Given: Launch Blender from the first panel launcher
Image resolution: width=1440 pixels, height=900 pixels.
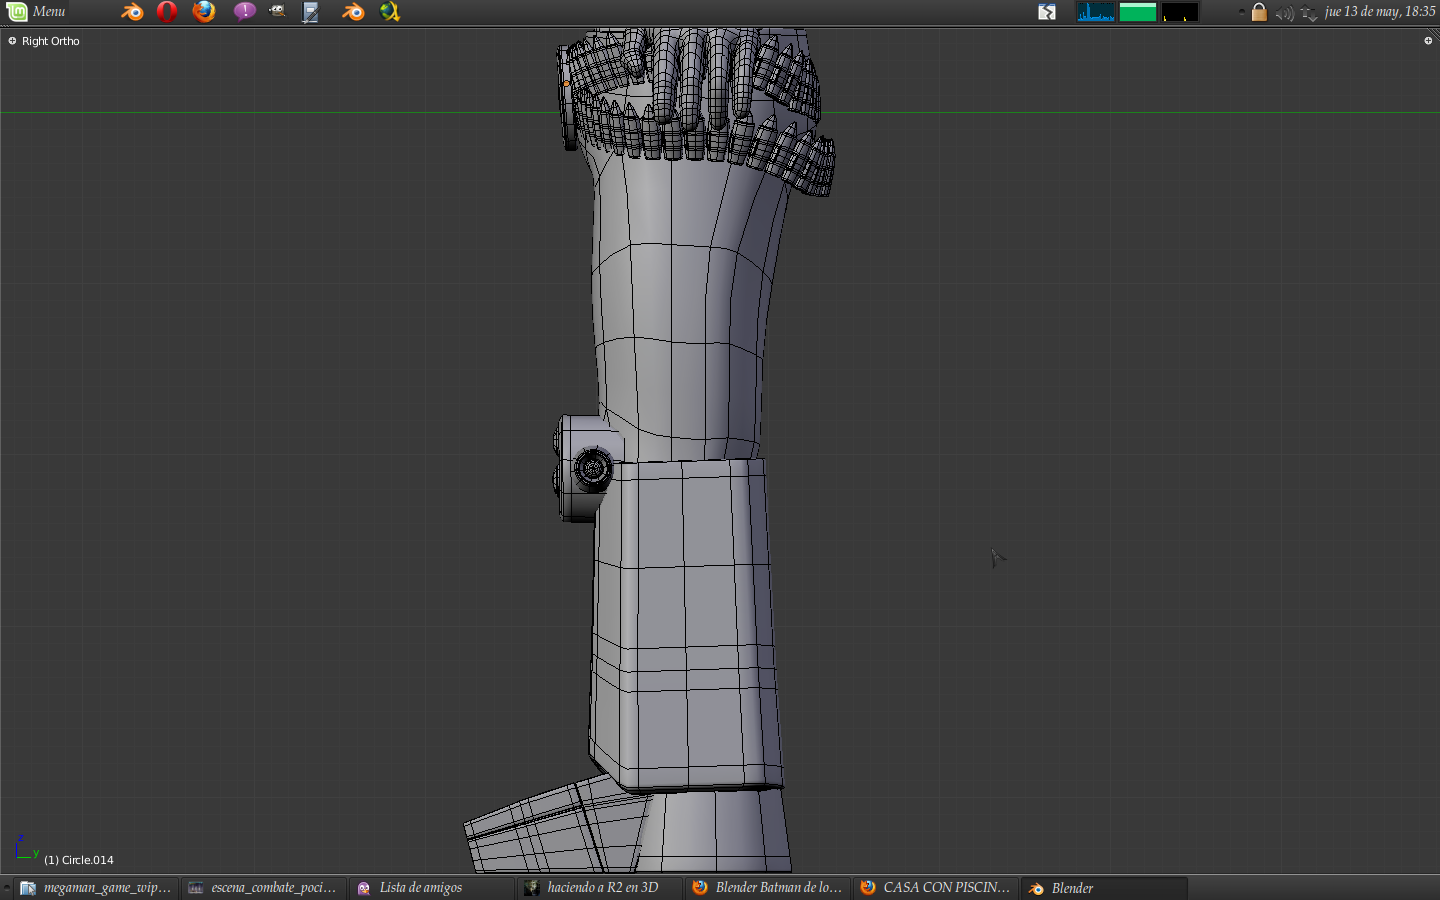Looking at the screenshot, I should (132, 12).
